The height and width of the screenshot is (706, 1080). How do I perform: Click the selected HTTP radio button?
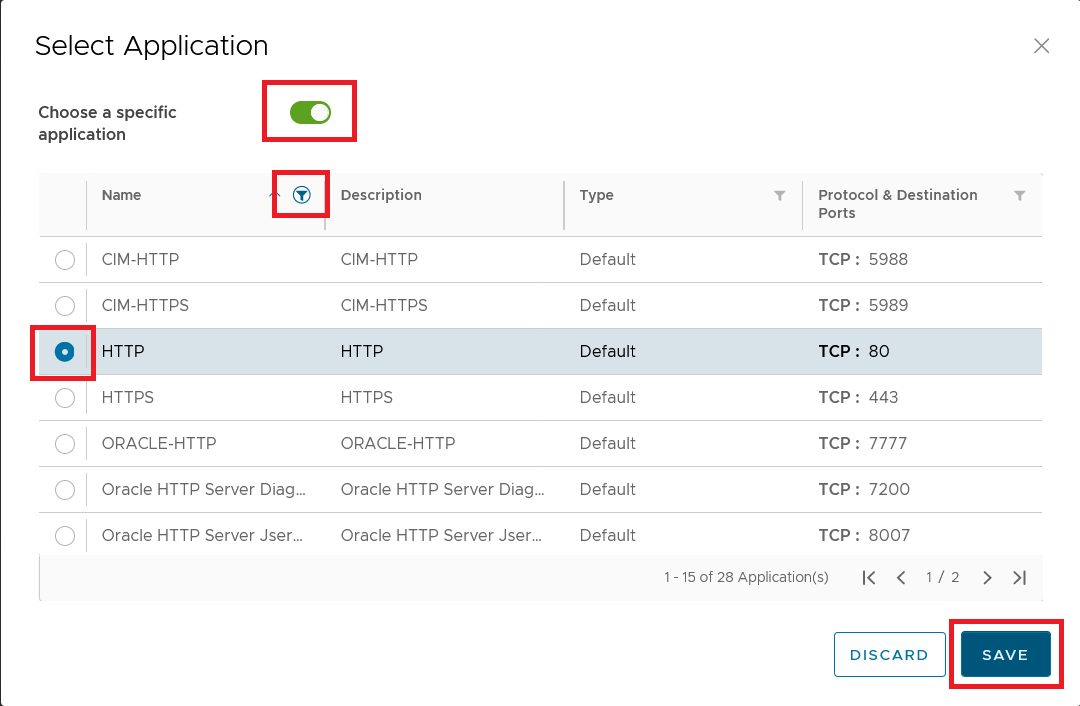point(65,352)
